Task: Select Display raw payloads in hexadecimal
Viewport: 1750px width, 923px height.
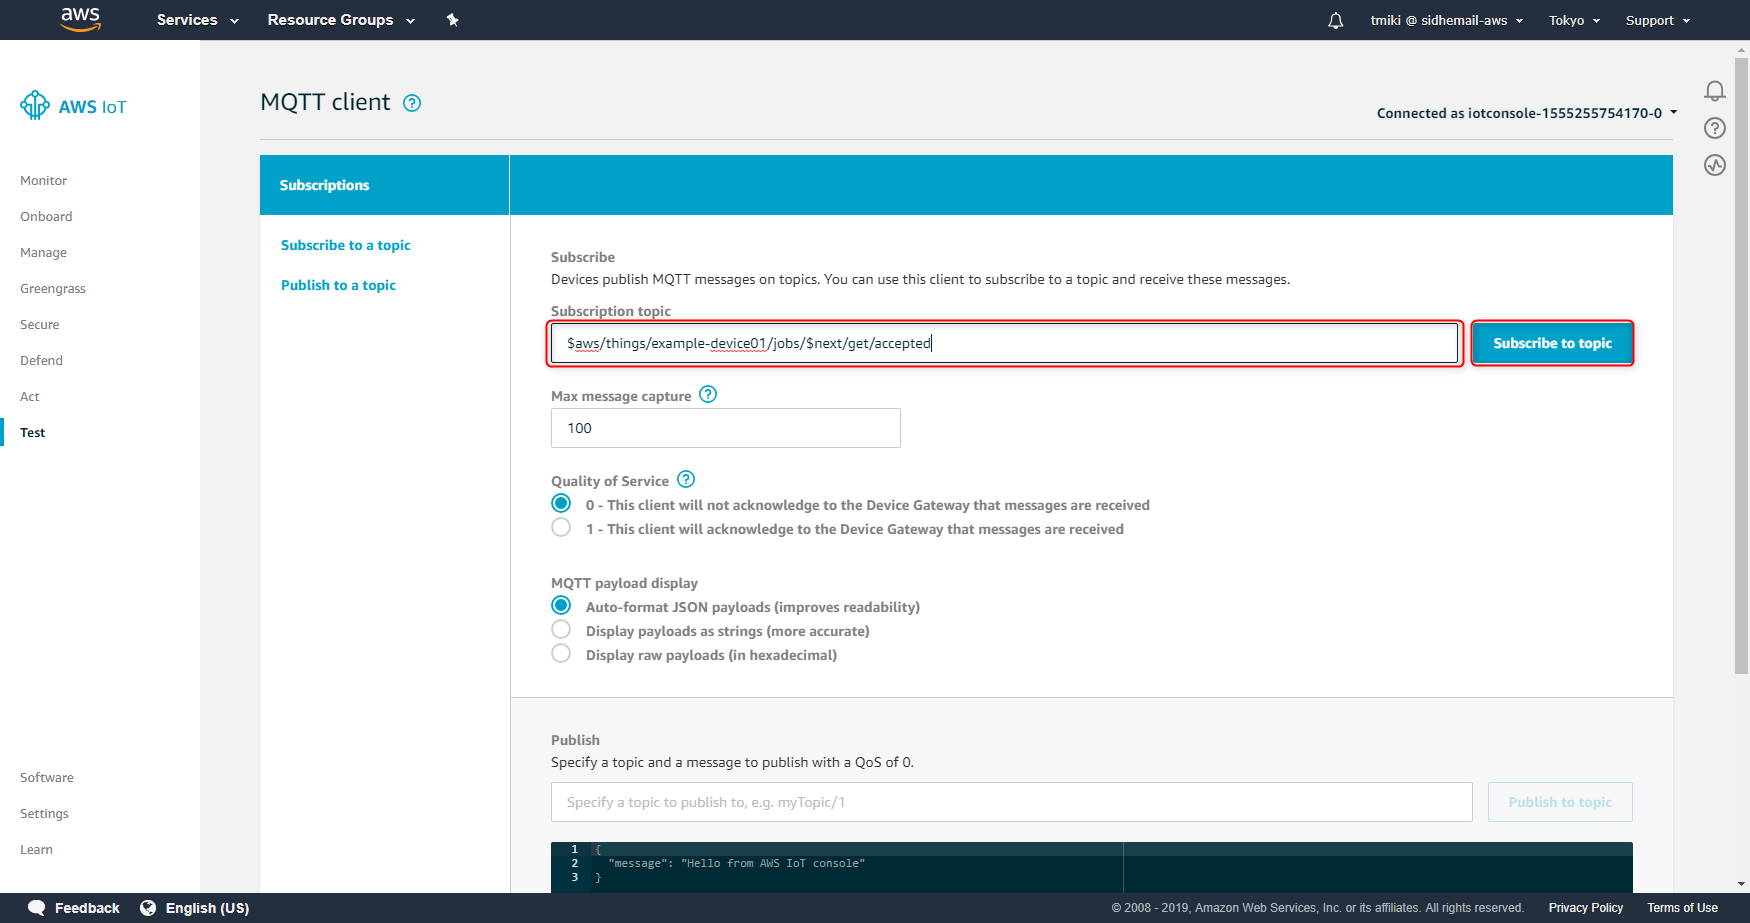Action: [x=561, y=654]
